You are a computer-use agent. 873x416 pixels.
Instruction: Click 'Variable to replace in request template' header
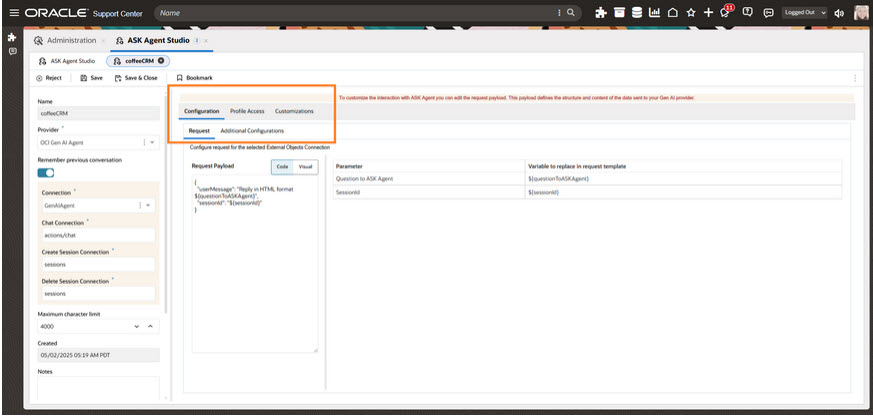pos(683,166)
